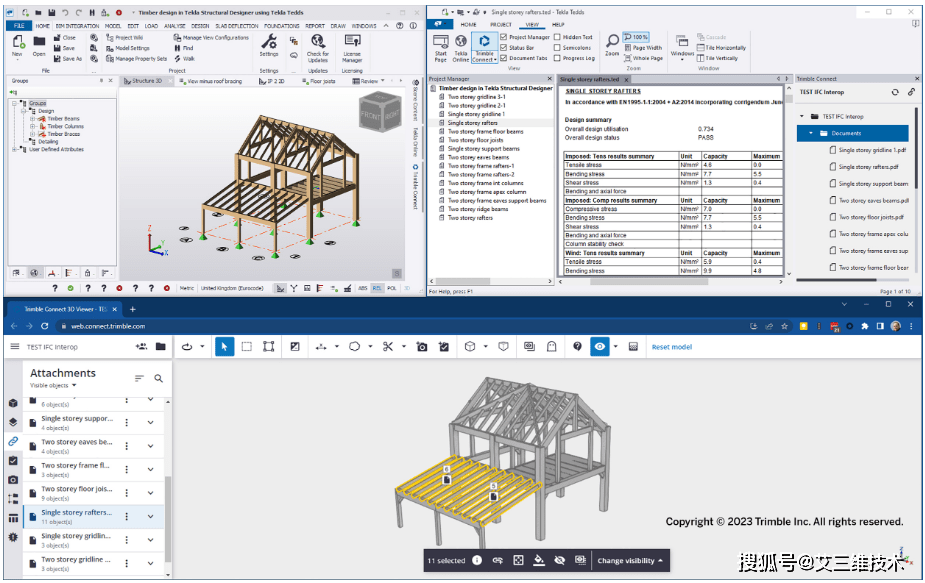Take a snapshot with the camera icon
This screenshot has width=925, height=583.
[422, 347]
